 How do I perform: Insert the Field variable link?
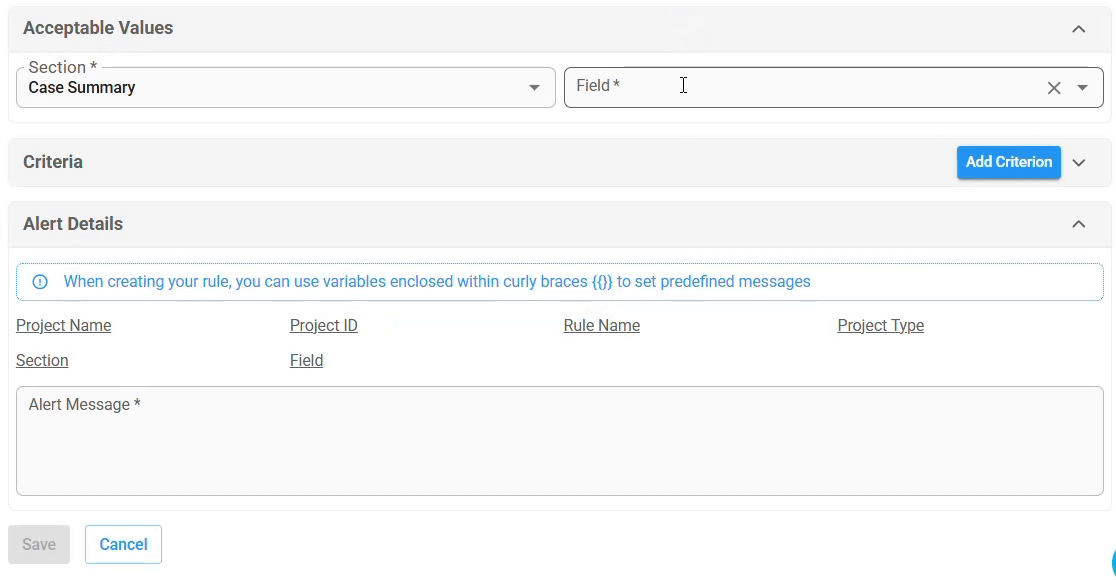[x=307, y=360]
